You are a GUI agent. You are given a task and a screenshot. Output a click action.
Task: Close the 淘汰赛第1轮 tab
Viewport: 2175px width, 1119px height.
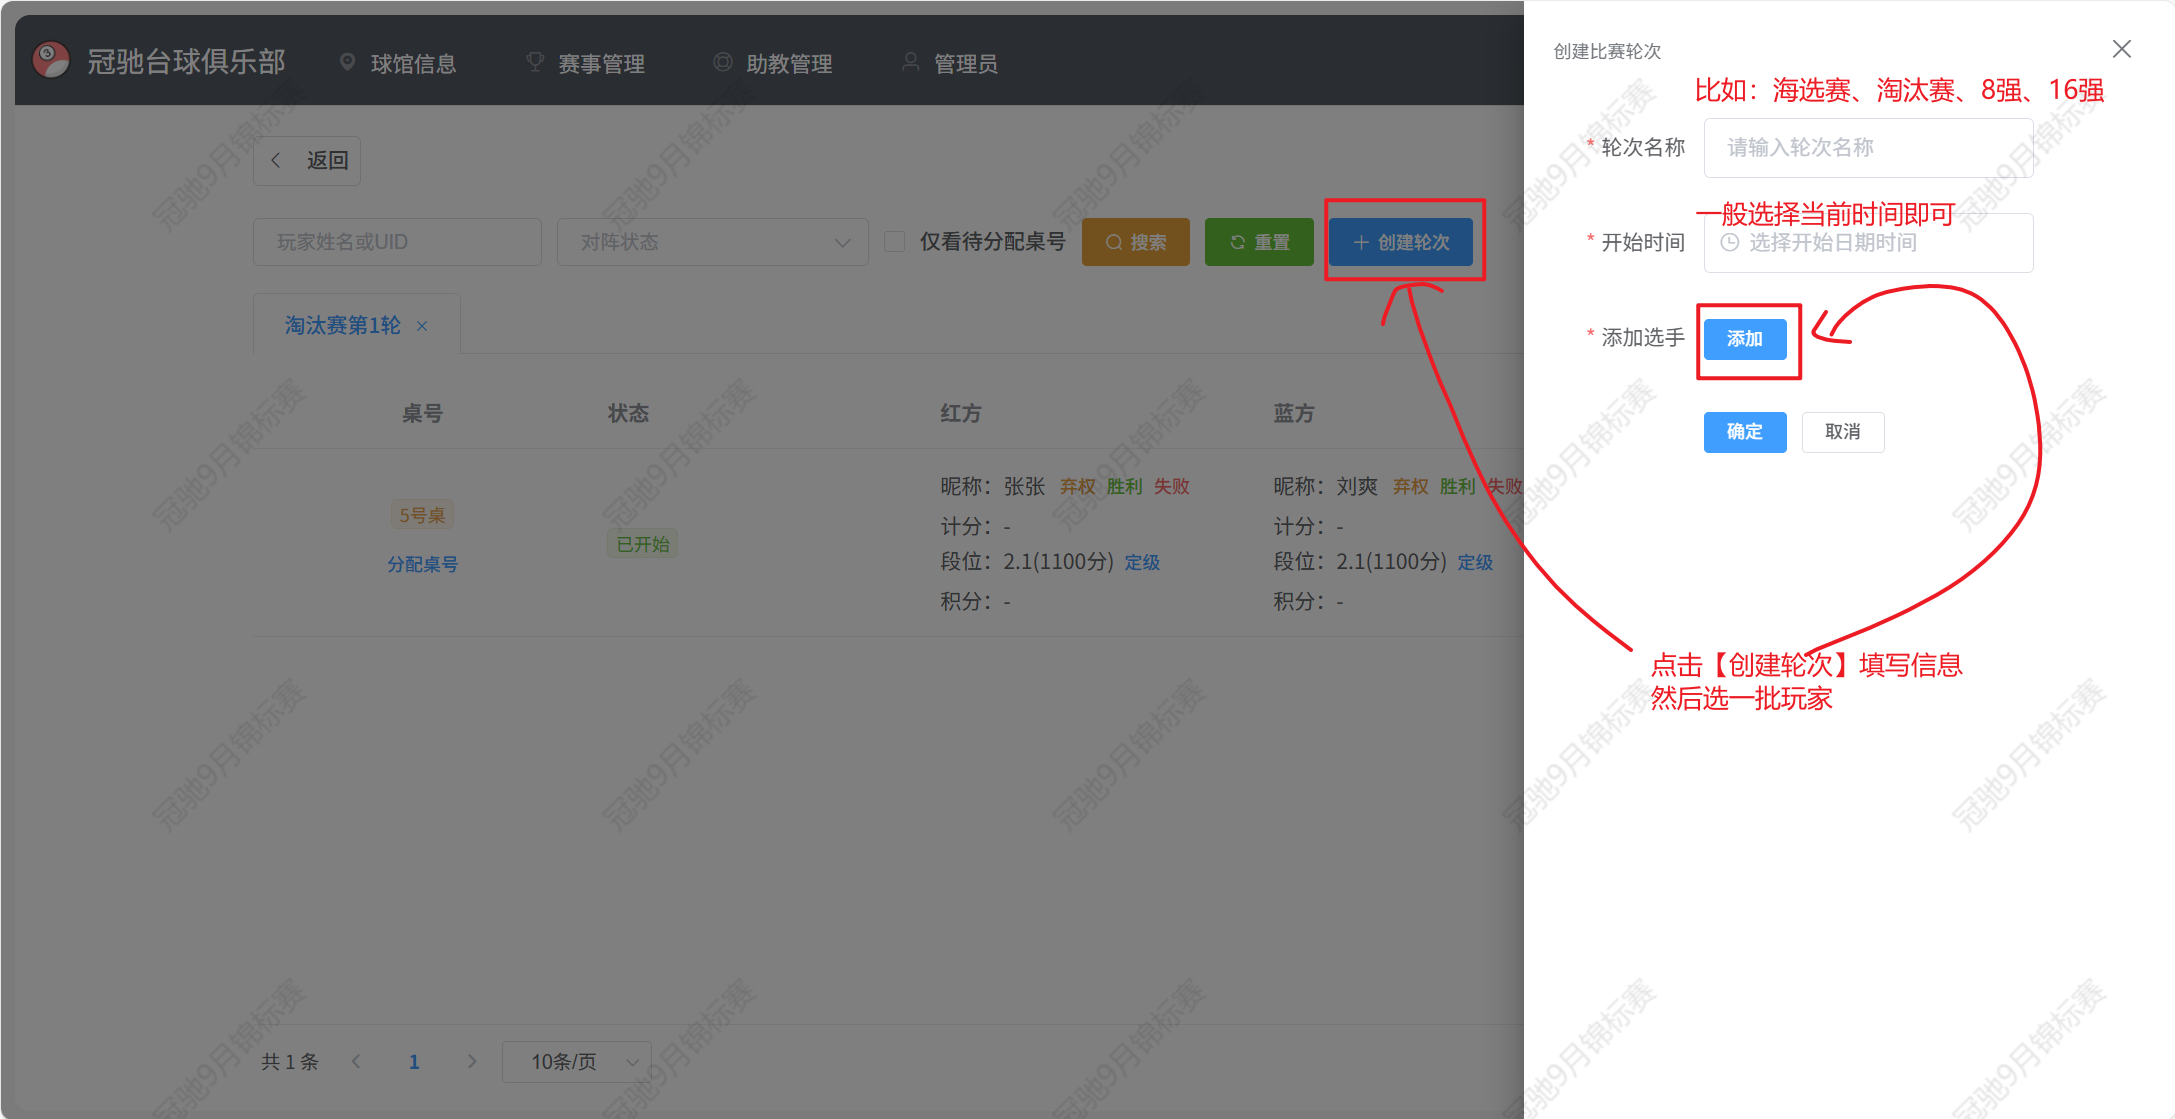[422, 326]
